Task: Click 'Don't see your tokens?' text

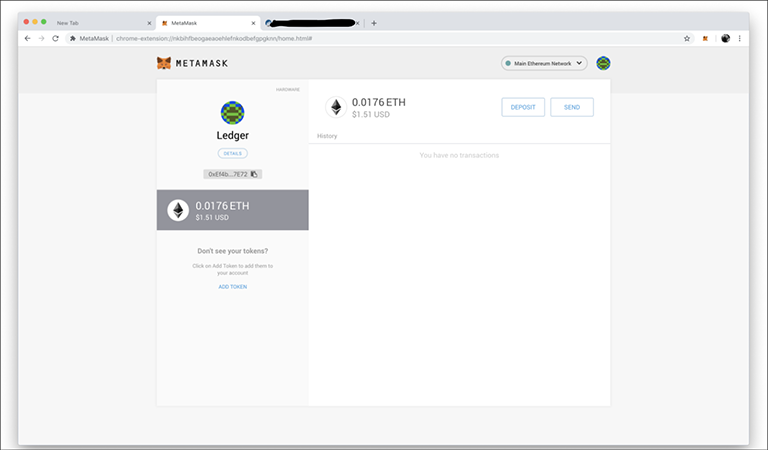Action: click(x=233, y=251)
